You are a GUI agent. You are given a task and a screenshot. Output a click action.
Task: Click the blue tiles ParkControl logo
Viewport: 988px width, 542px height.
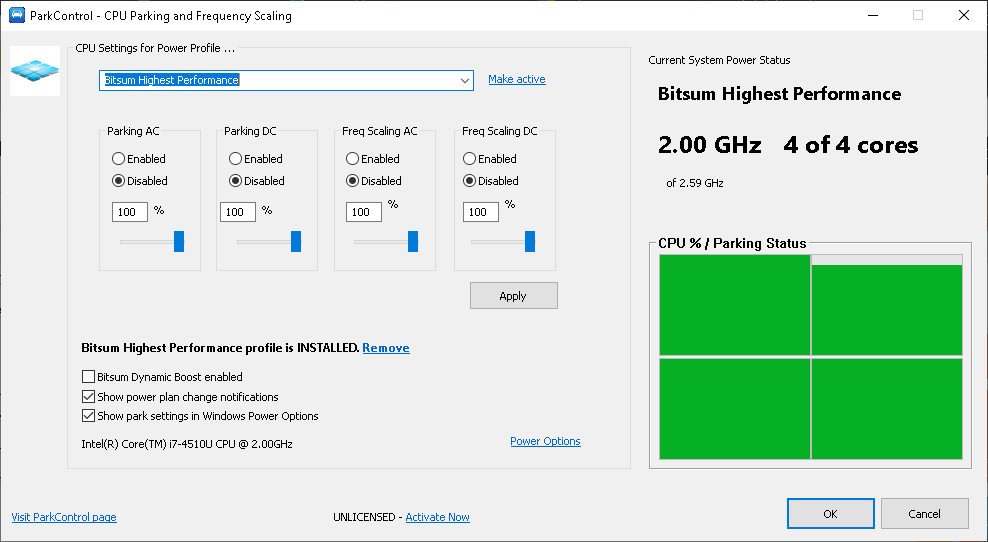(x=35, y=71)
